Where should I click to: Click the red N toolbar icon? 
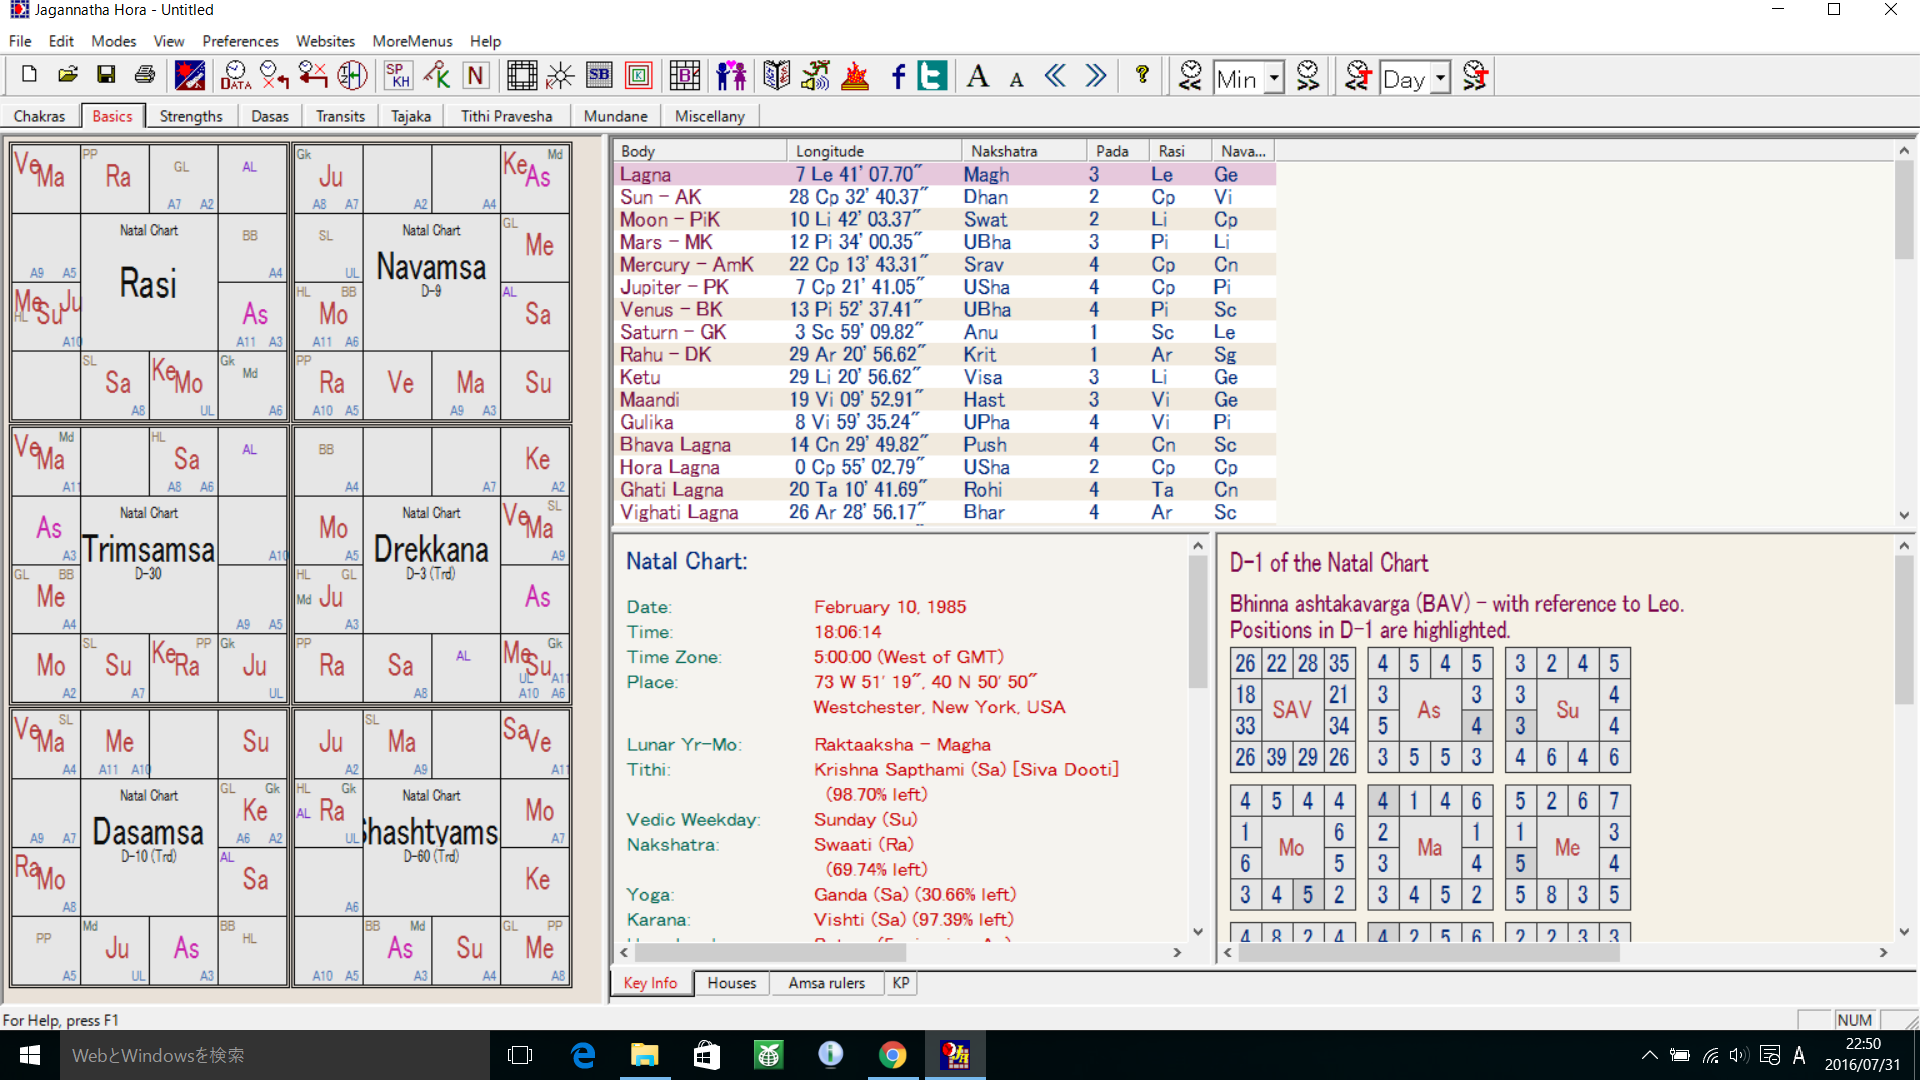[x=476, y=76]
